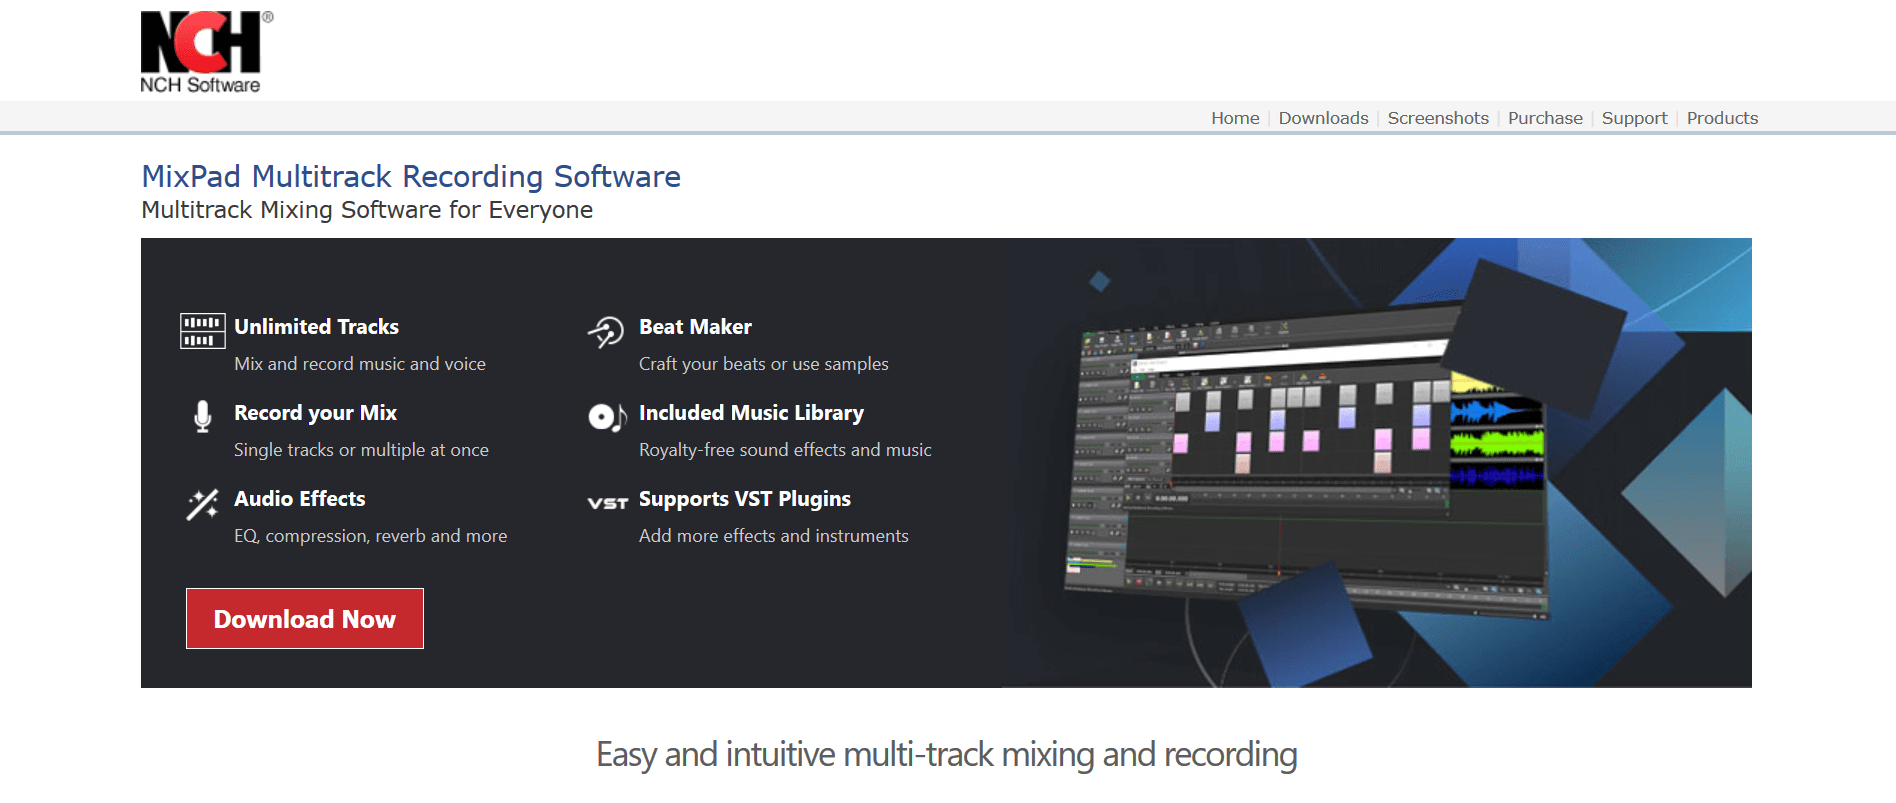The width and height of the screenshot is (1896, 803).
Task: Click the Unlimited Tracks piano-keys icon
Action: (202, 331)
